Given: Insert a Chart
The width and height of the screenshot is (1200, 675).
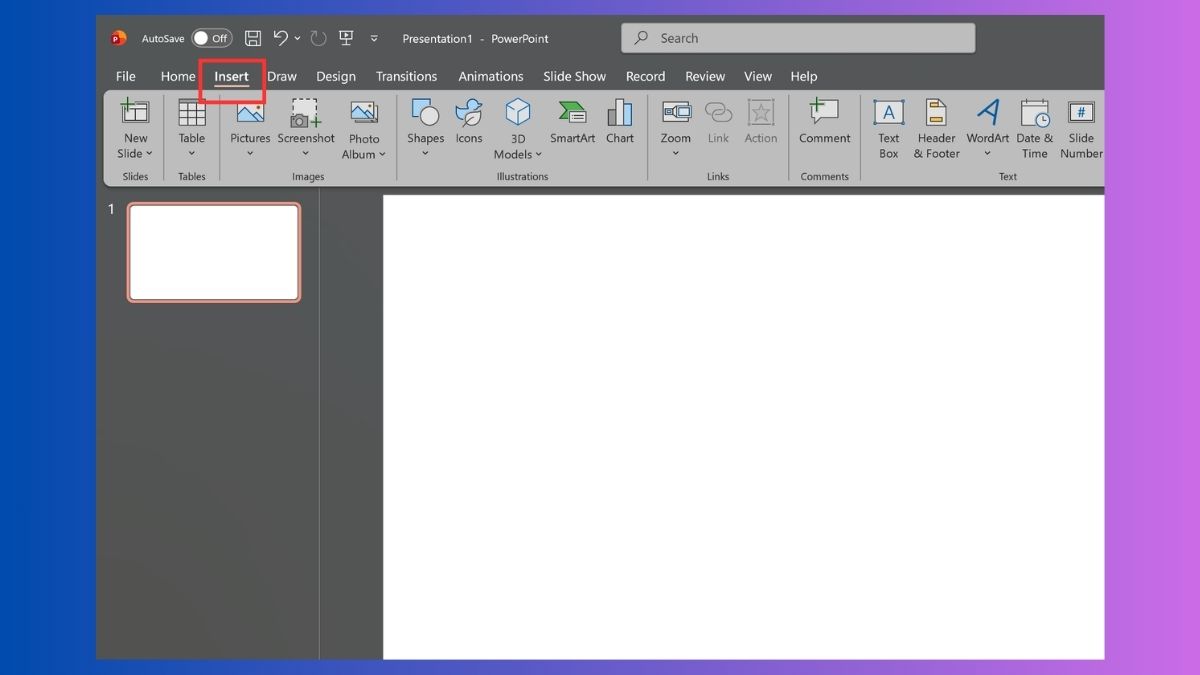Looking at the screenshot, I should pyautogui.click(x=620, y=121).
